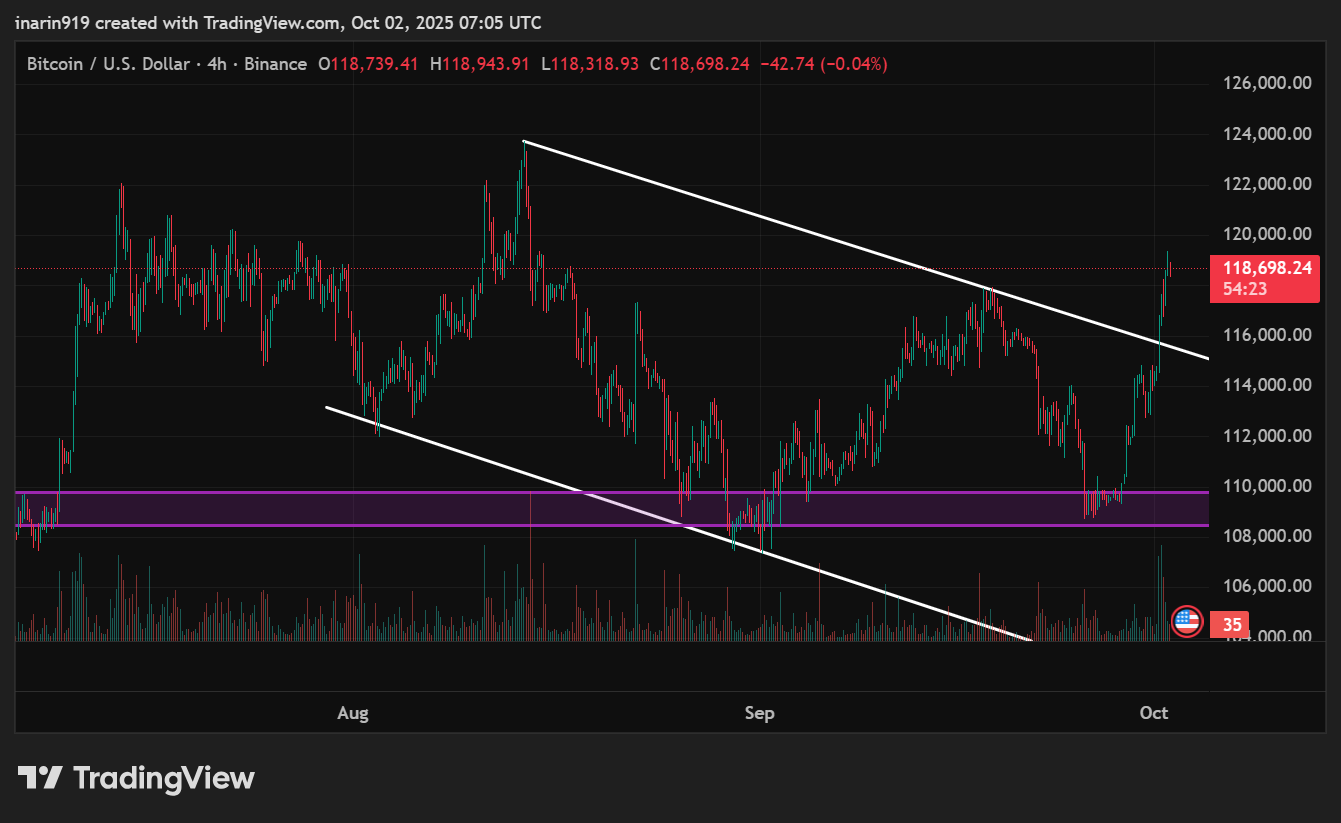Viewport: 1341px width, 823px height.
Task: Click the Sep label on the time axis
Action: tap(759, 713)
